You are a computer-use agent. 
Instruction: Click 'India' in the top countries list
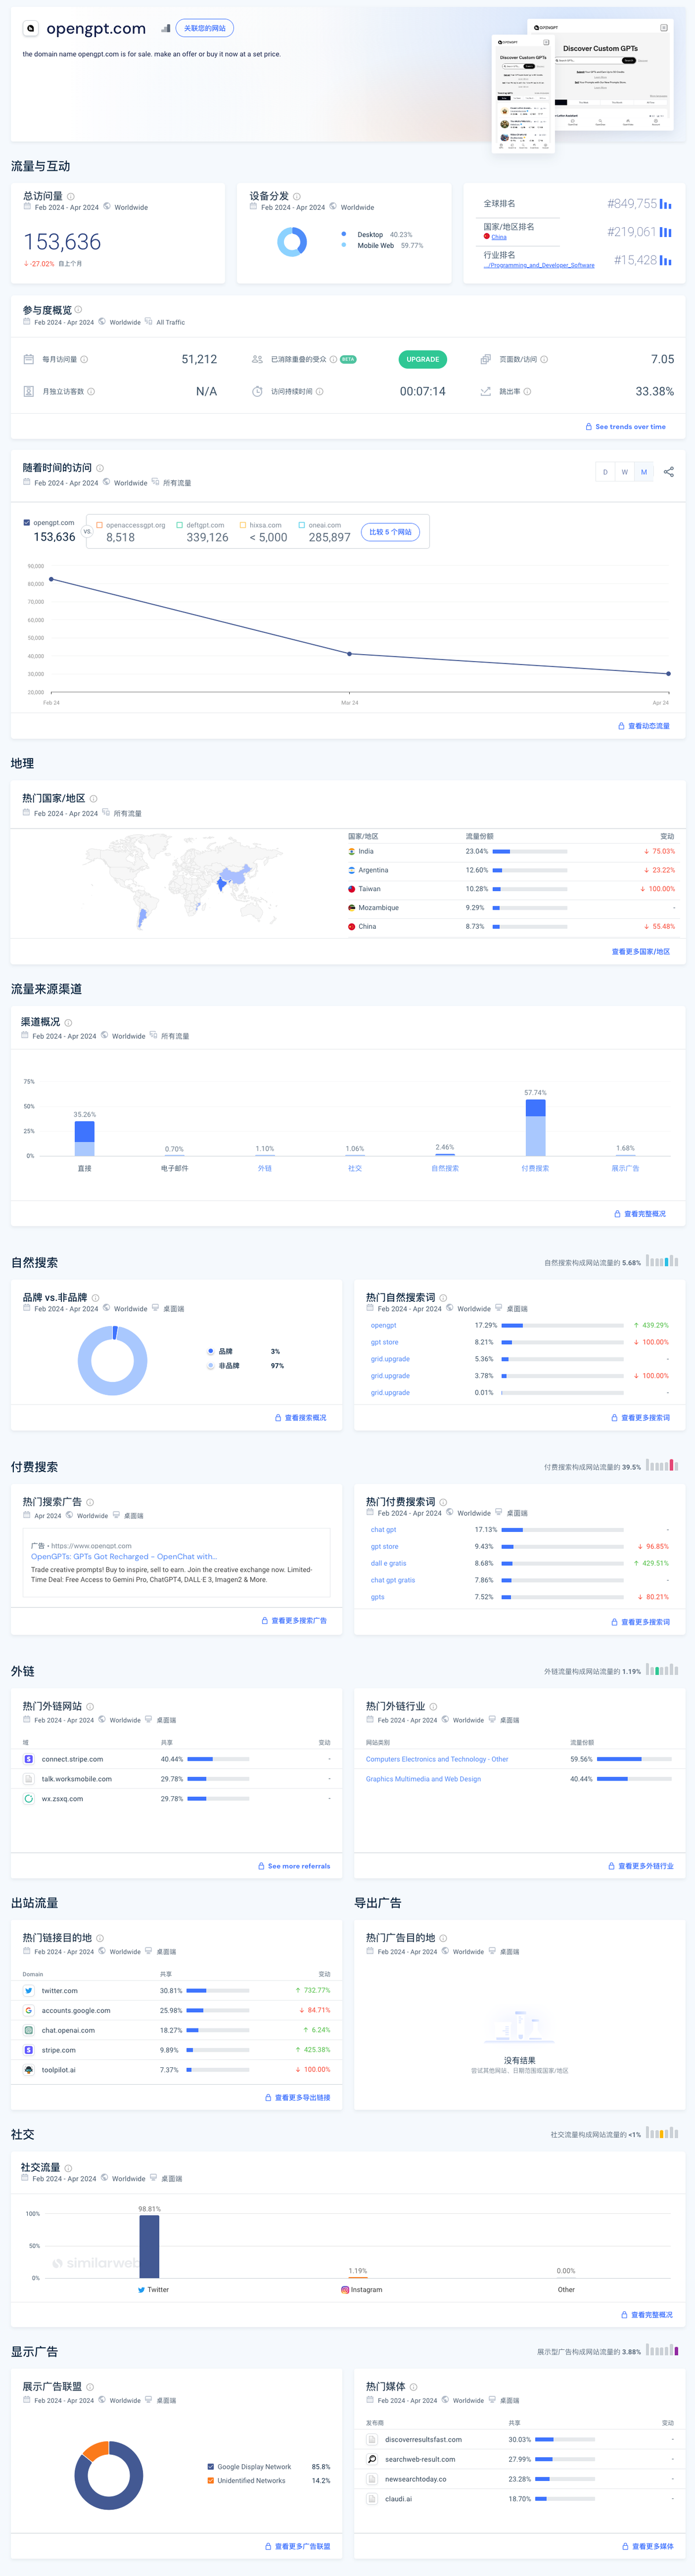click(x=366, y=852)
